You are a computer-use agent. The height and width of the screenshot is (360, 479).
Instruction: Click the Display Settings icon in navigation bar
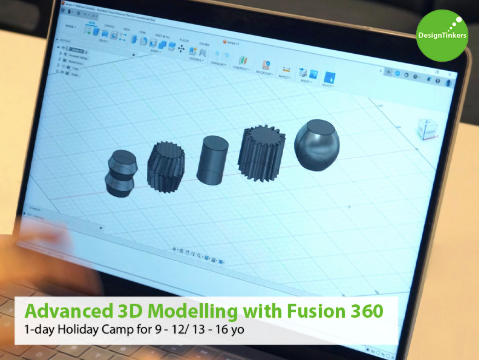pos(207,258)
